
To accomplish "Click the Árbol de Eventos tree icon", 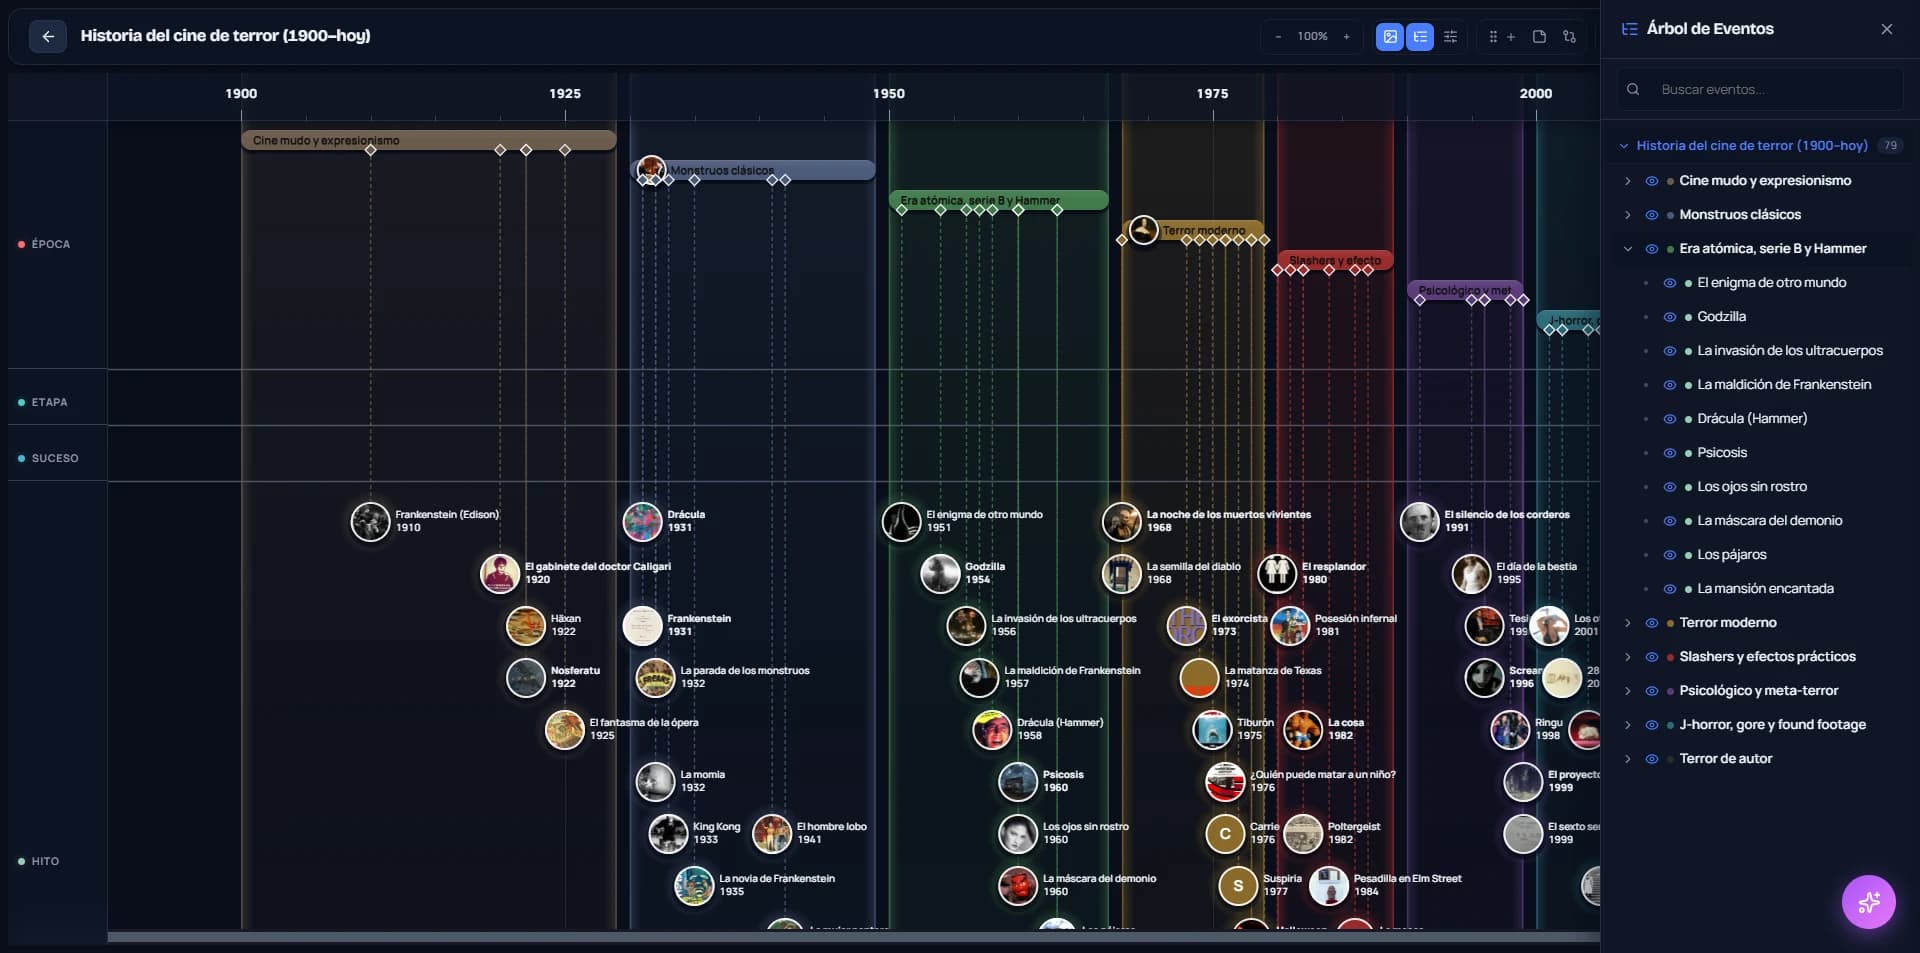I will tap(1629, 29).
